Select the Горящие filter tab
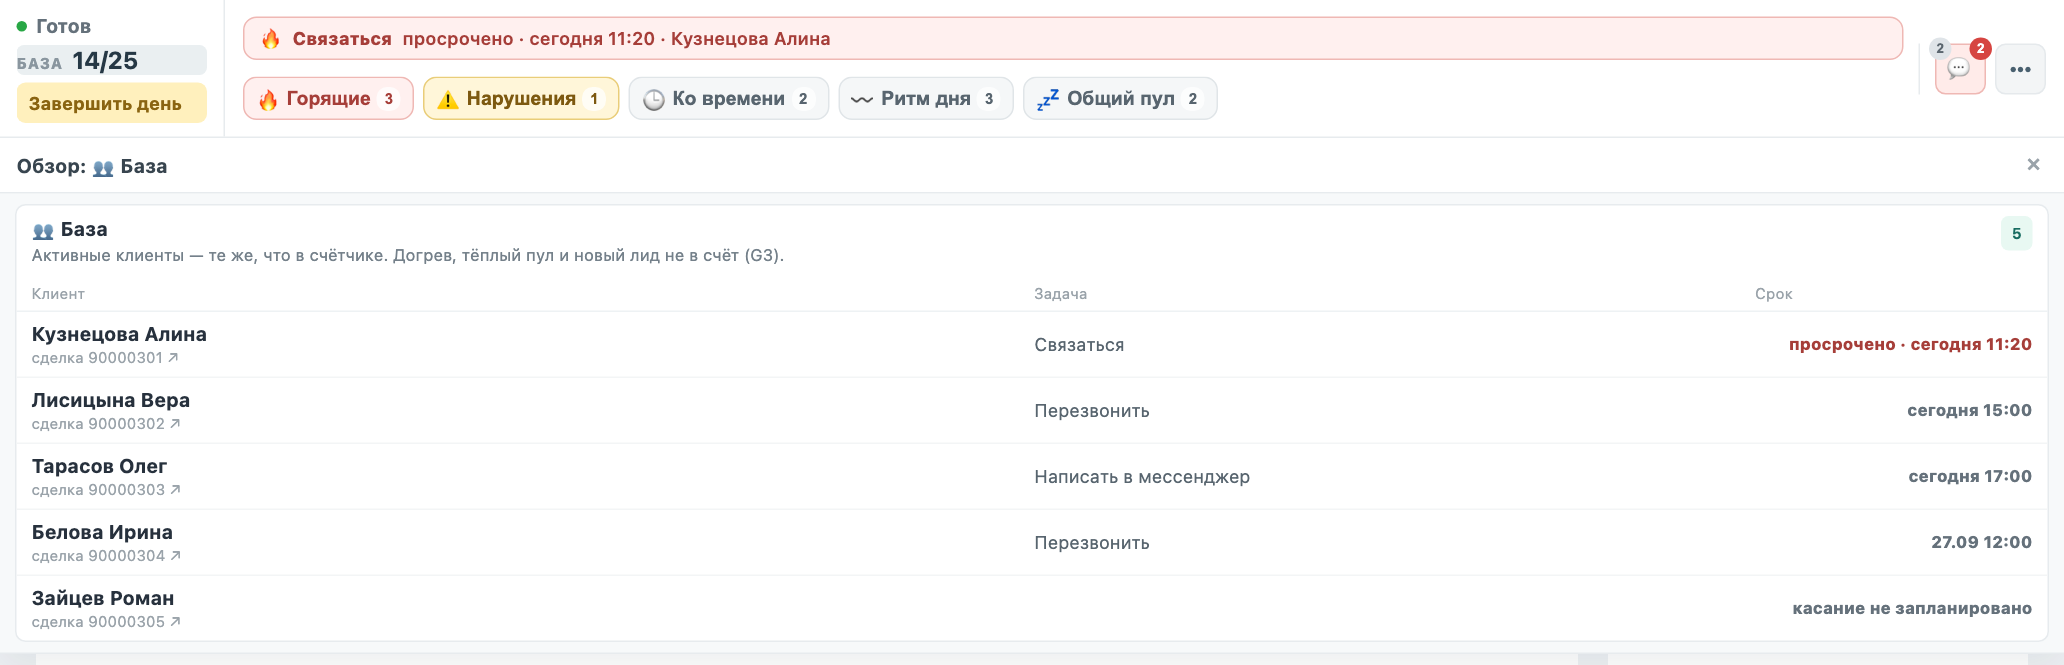The width and height of the screenshot is (2064, 665). click(x=328, y=99)
